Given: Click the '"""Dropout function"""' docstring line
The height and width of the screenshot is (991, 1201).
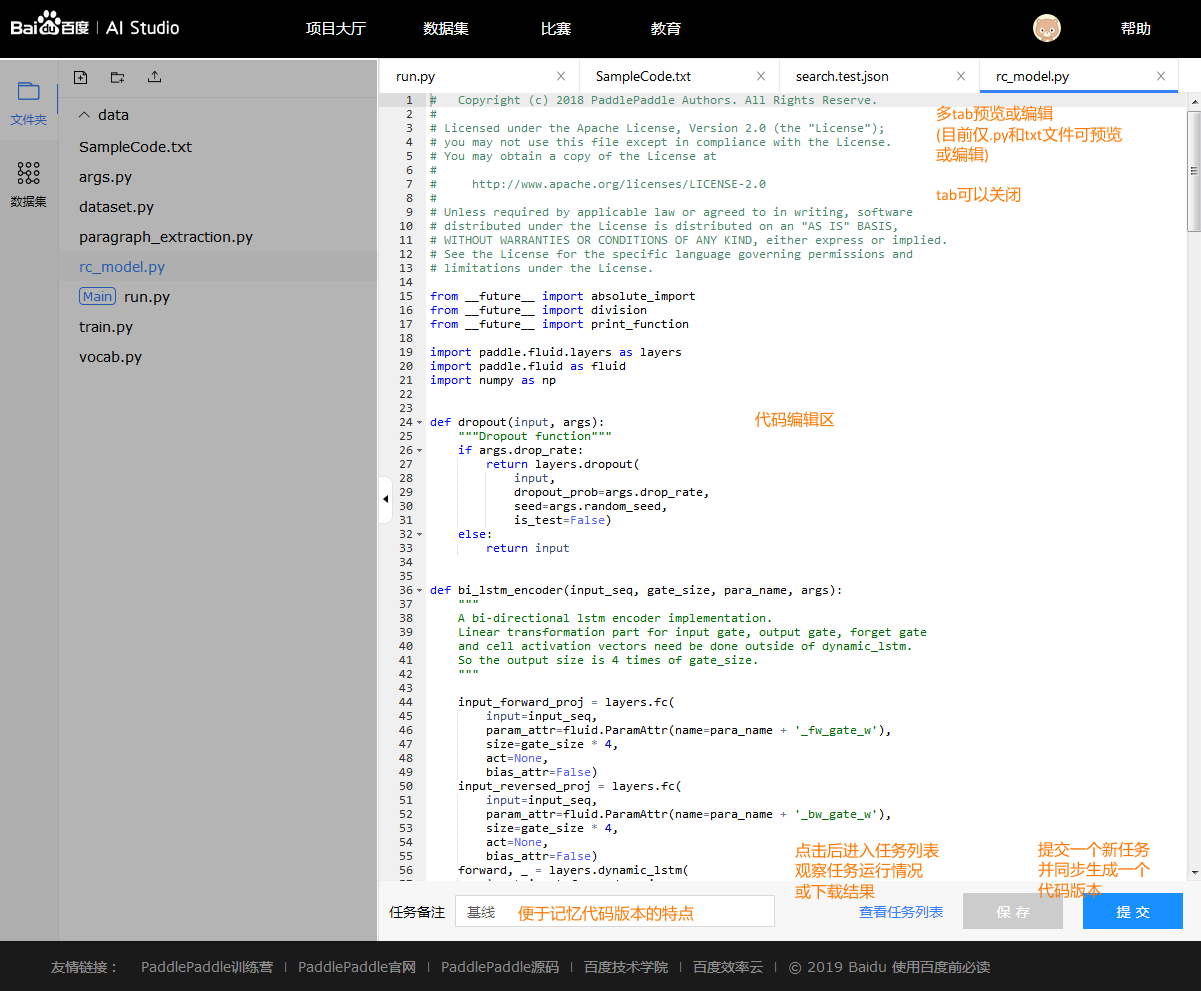Looking at the screenshot, I should [535, 436].
